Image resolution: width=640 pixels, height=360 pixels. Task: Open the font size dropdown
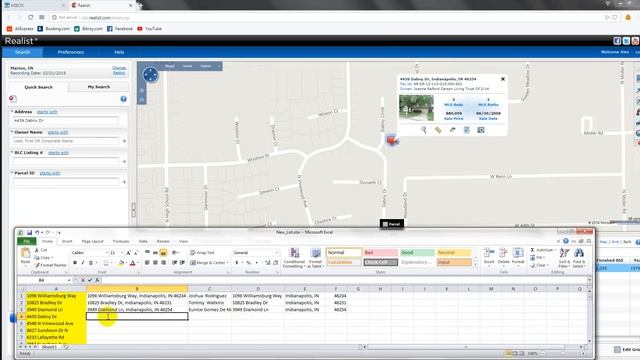point(122,253)
